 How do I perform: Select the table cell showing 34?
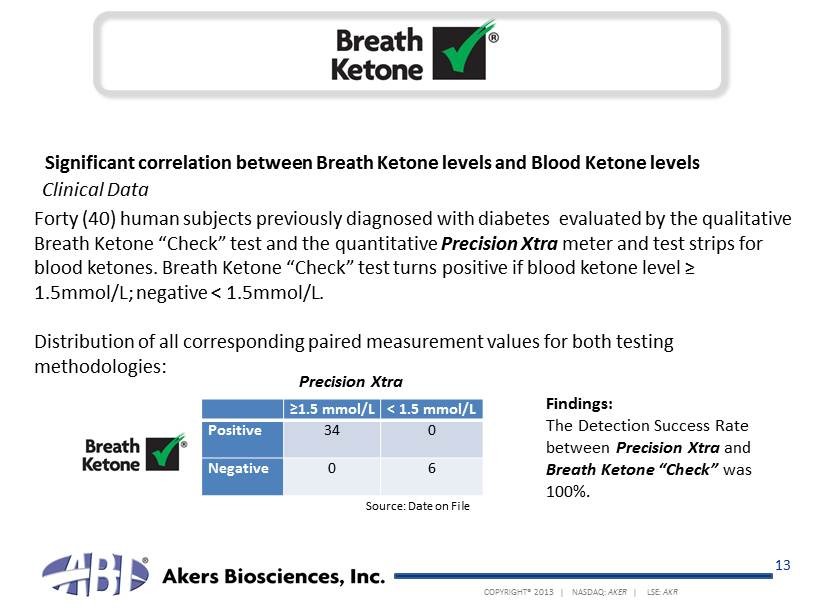[331, 431]
